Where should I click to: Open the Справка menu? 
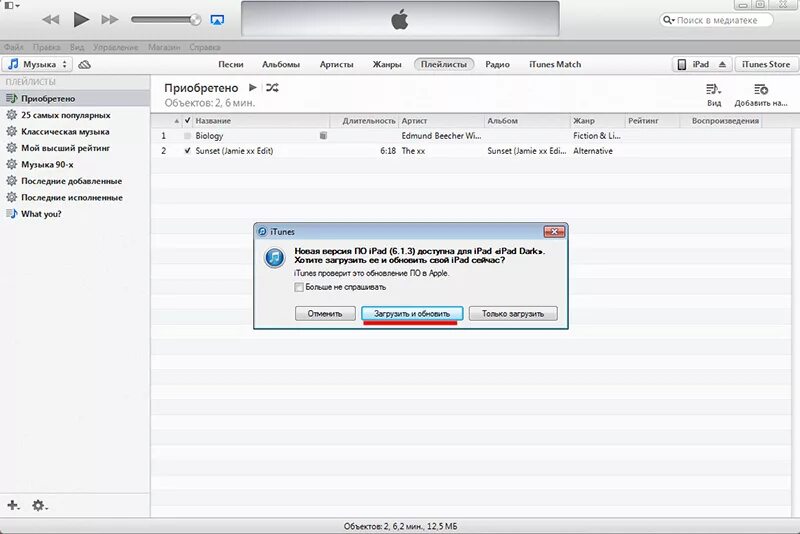pyautogui.click(x=205, y=47)
